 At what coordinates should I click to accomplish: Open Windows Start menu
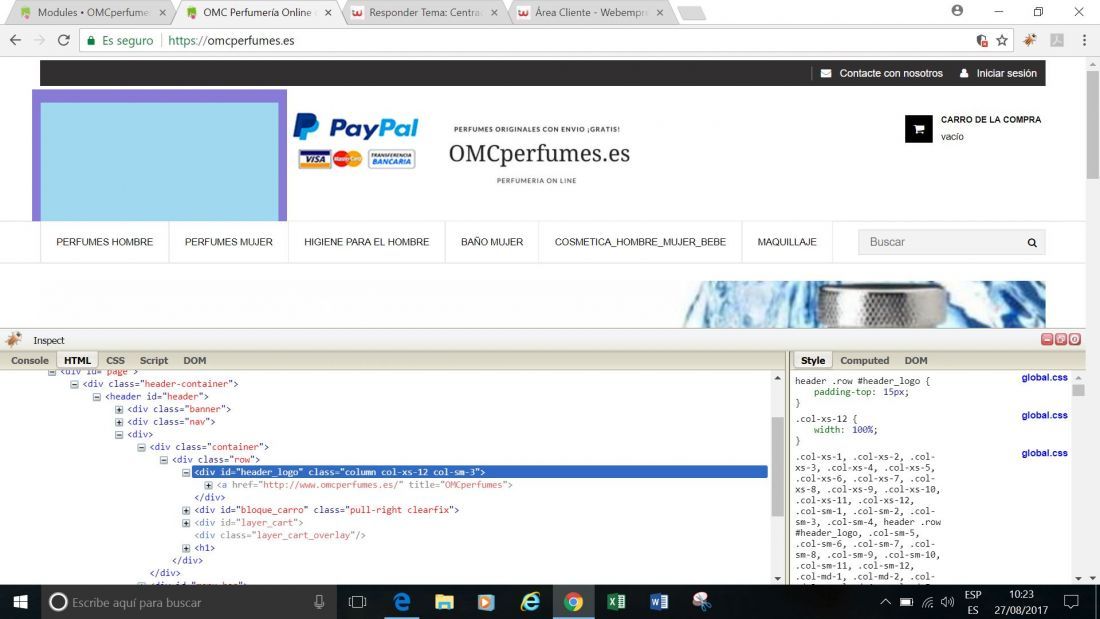pyautogui.click(x=20, y=601)
